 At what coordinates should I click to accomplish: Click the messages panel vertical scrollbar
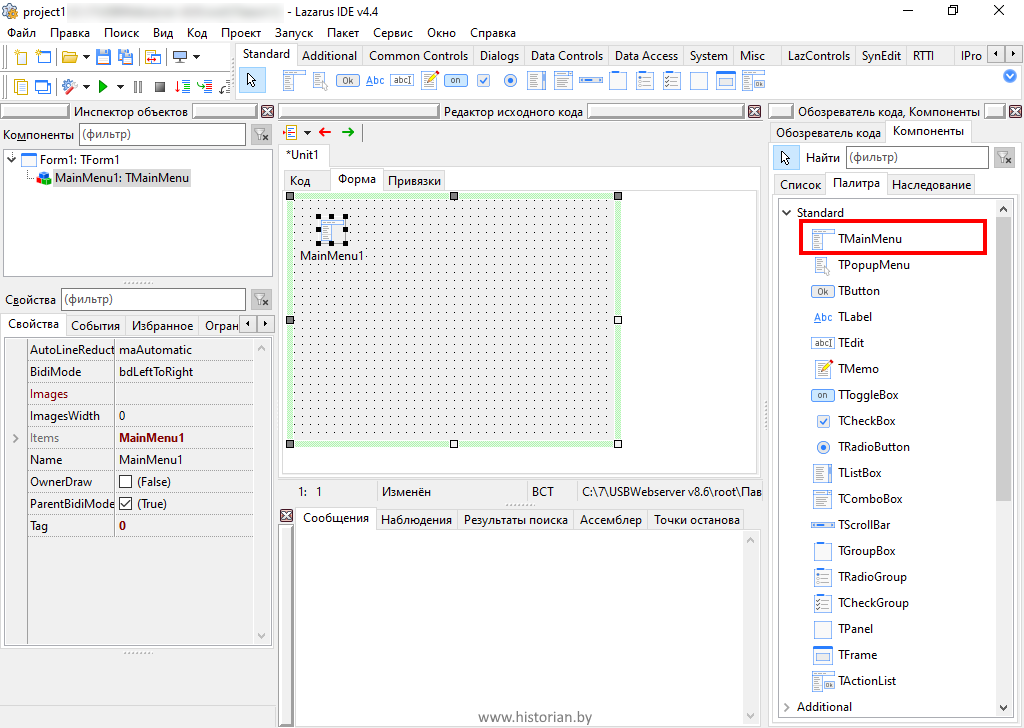[x=750, y=628]
